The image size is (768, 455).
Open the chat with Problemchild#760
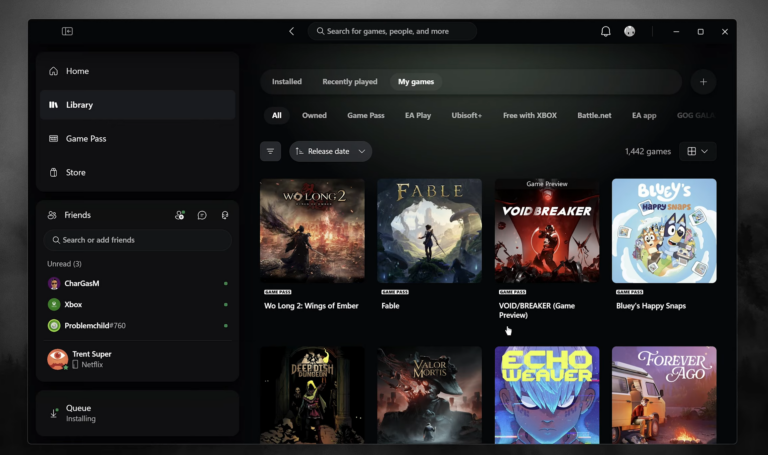coord(138,326)
